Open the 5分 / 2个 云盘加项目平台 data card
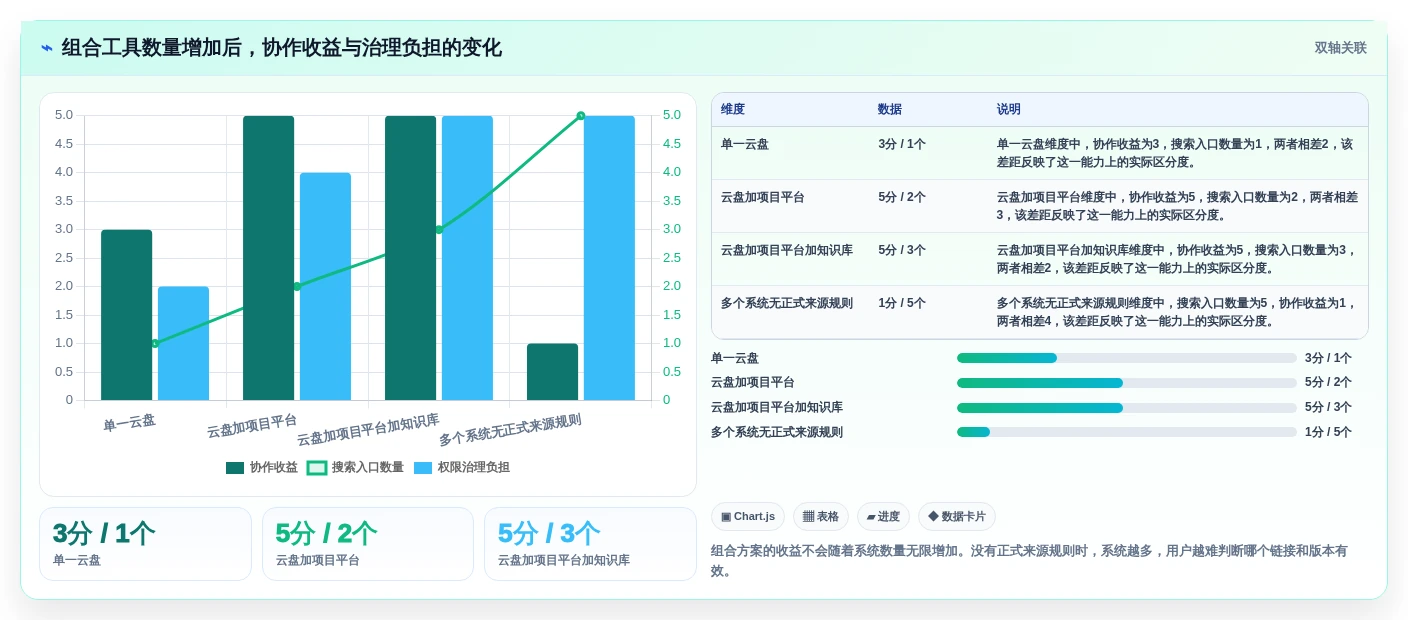1408x620 pixels. pos(368,544)
